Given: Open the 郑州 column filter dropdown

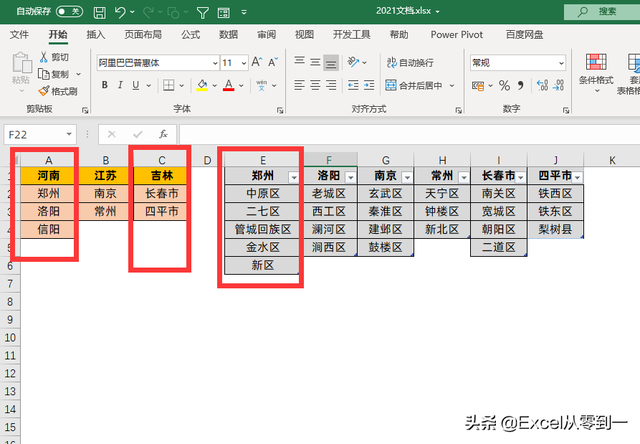Looking at the screenshot, I should pyautogui.click(x=293, y=177).
